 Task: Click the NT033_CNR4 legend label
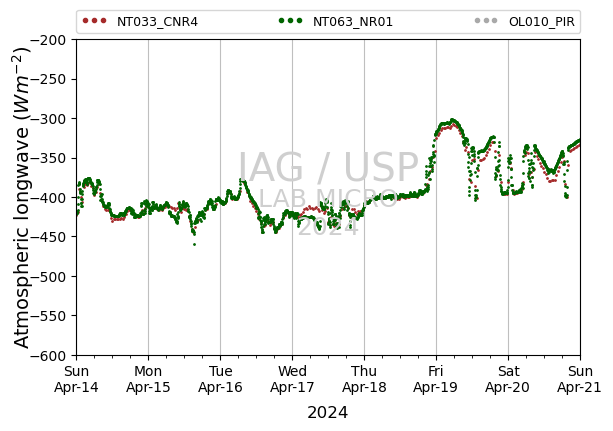pyautogui.click(x=157, y=22)
